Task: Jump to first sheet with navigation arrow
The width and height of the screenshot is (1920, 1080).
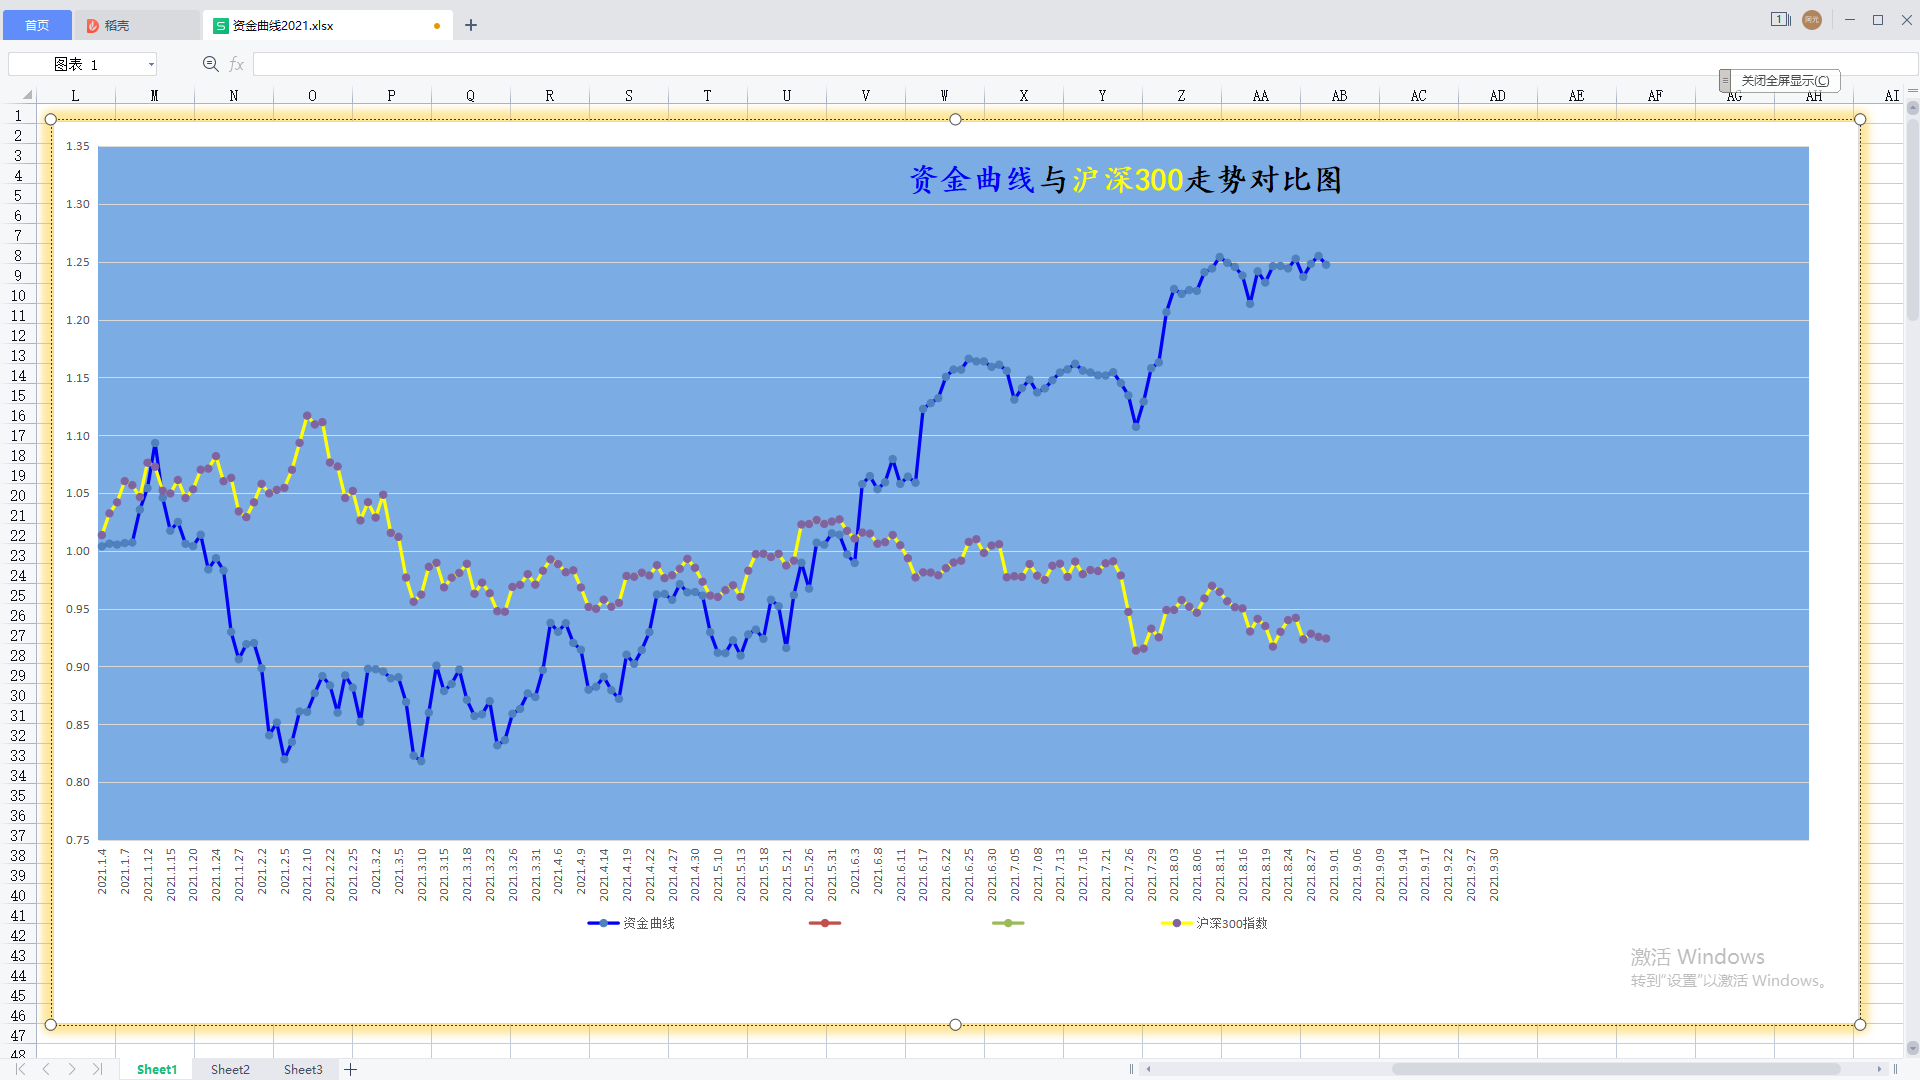Action: tap(20, 1069)
